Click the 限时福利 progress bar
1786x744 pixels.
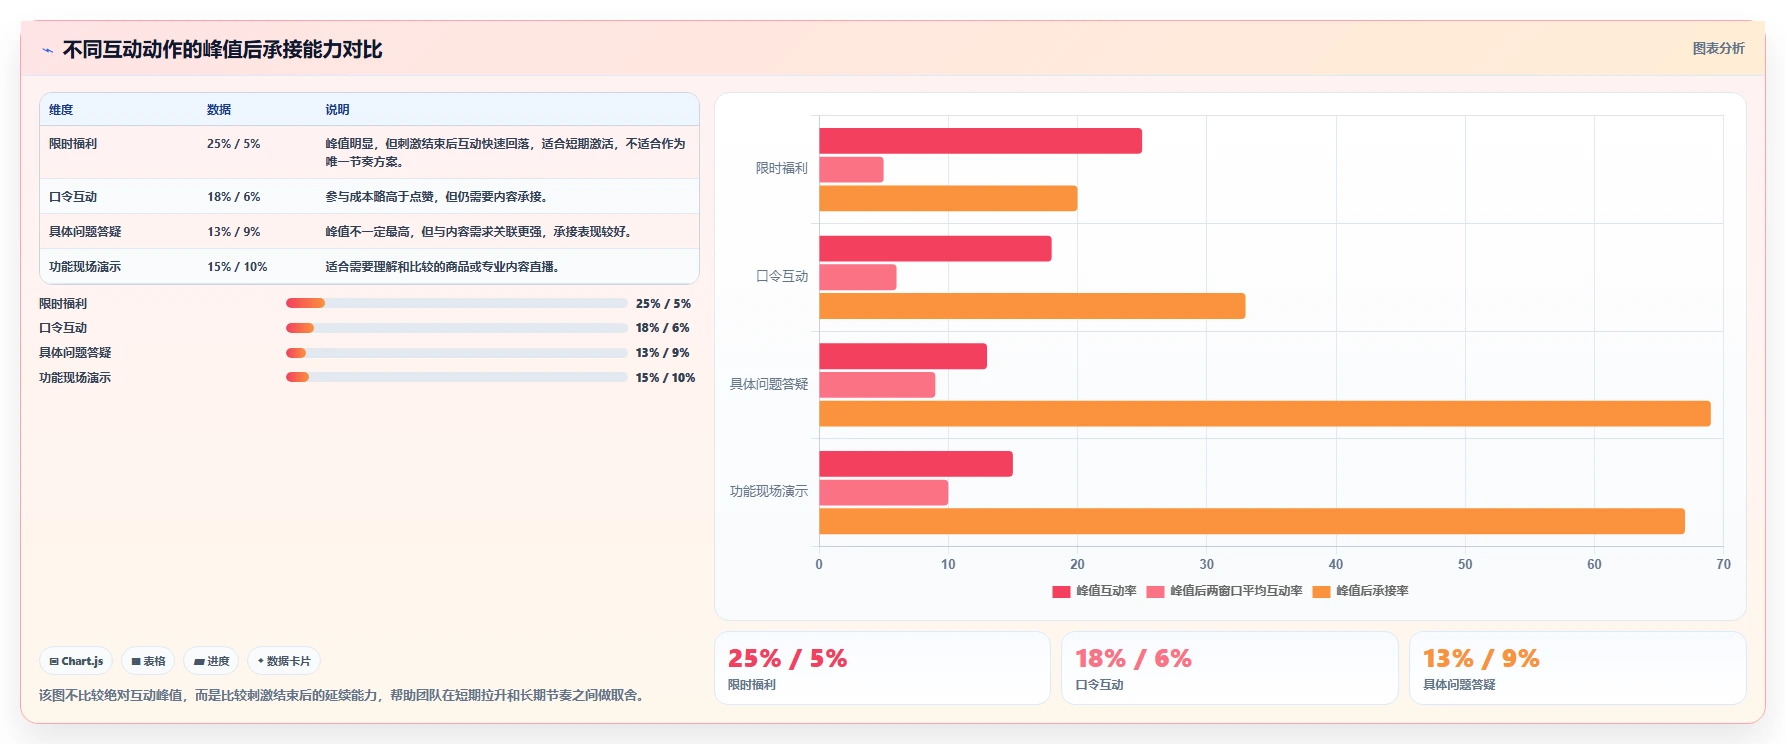click(x=456, y=303)
